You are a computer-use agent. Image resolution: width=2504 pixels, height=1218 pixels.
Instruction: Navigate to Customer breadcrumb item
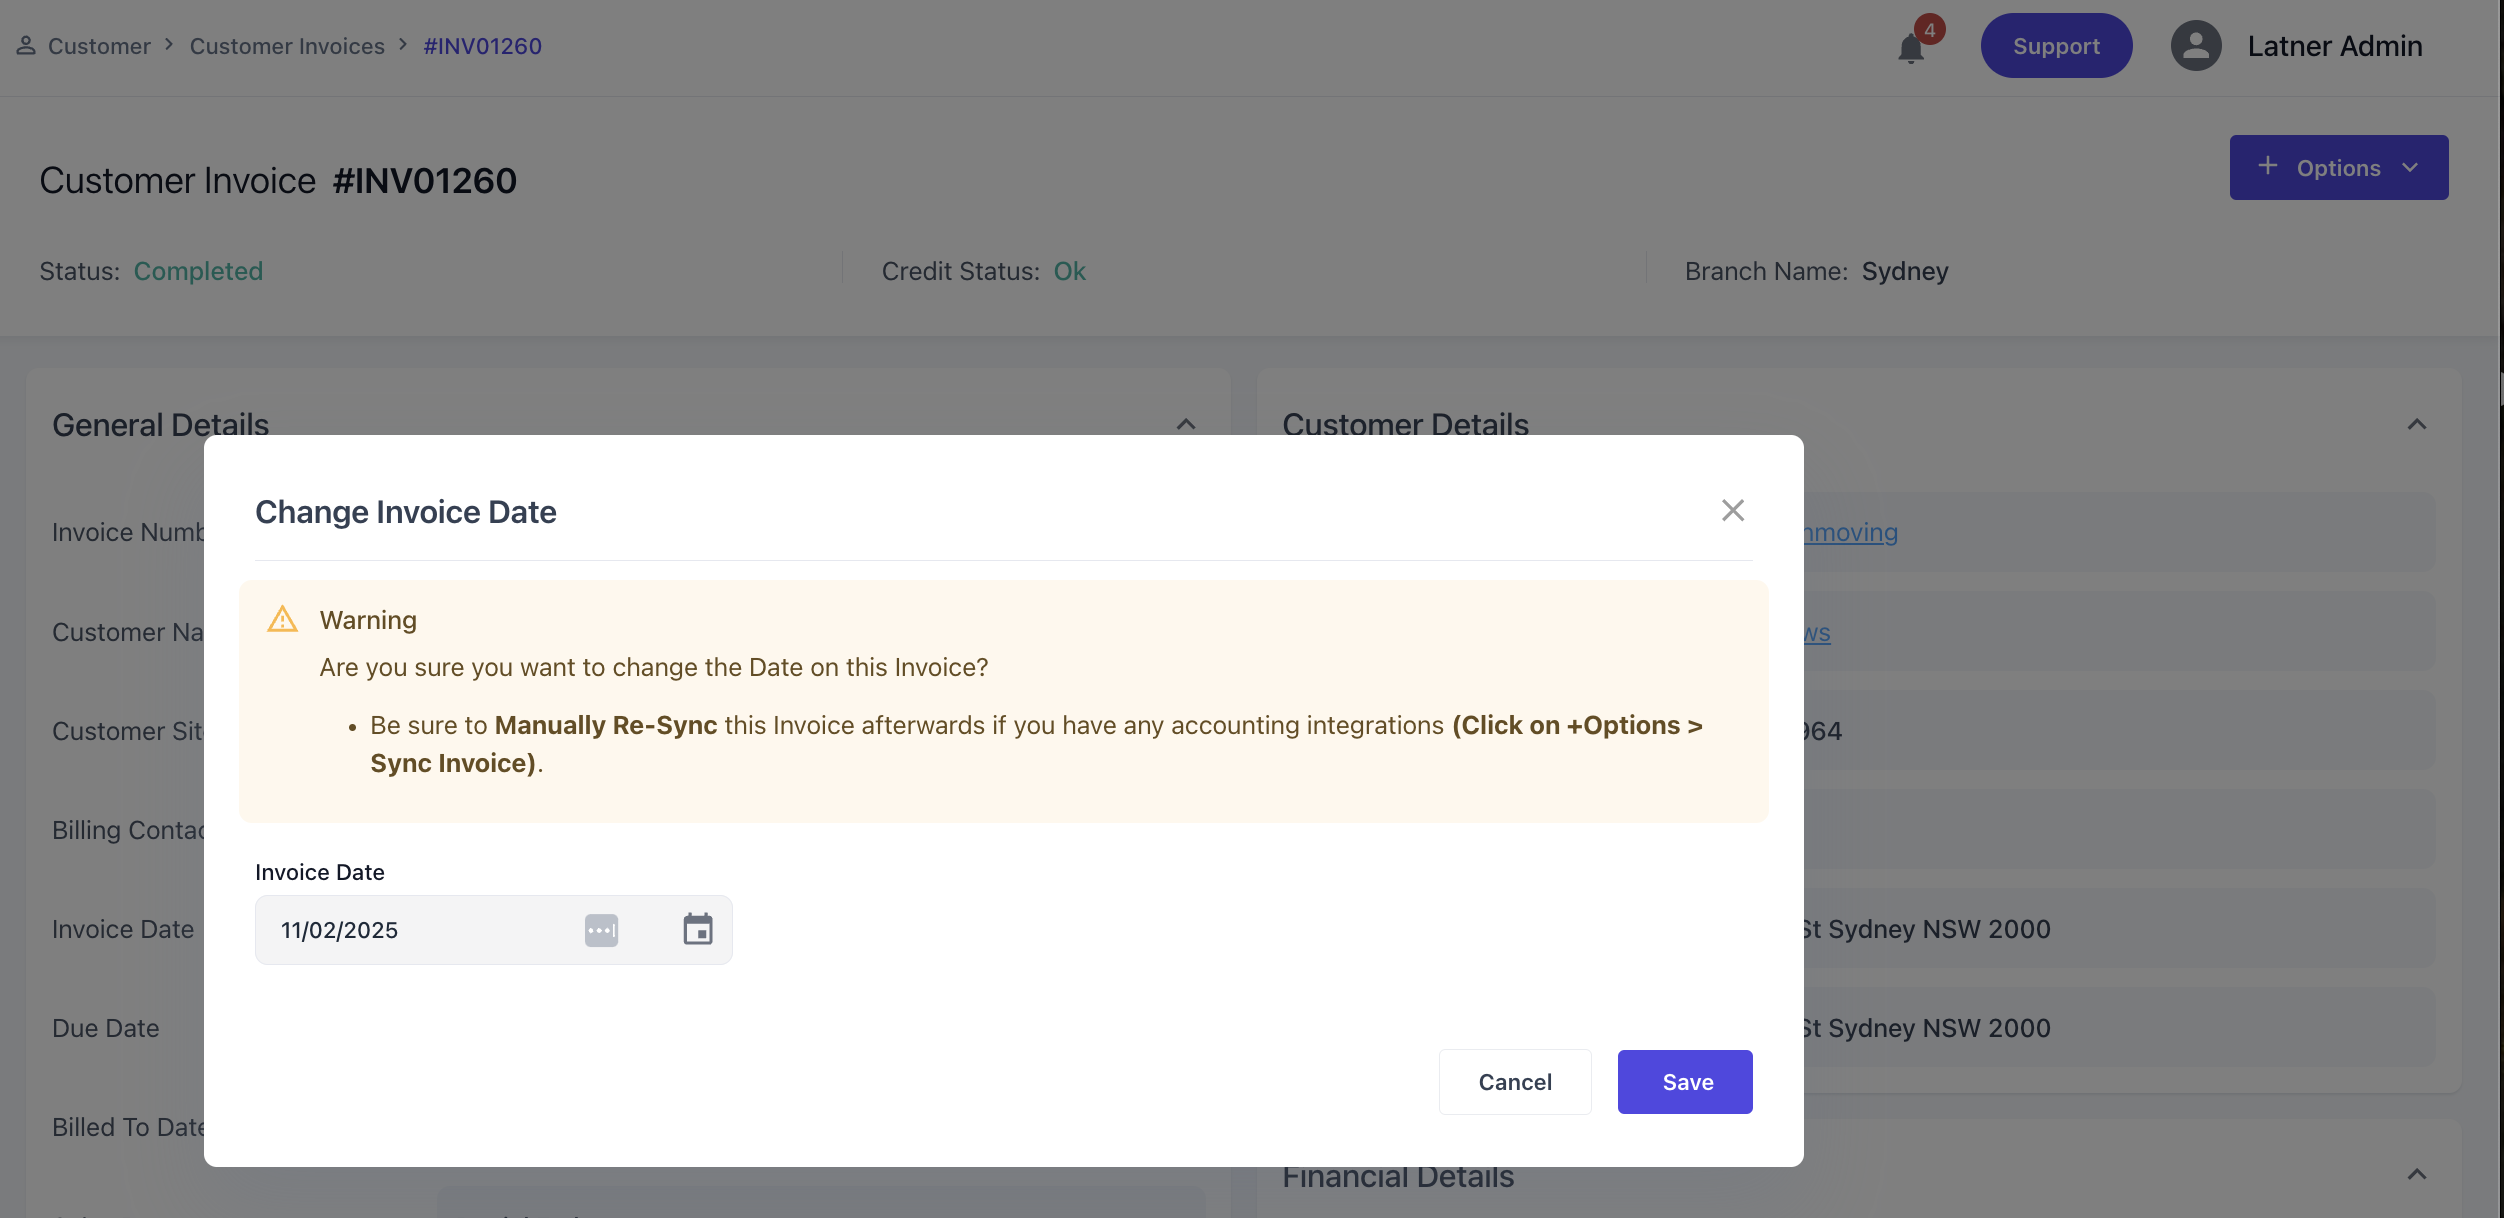(99, 46)
